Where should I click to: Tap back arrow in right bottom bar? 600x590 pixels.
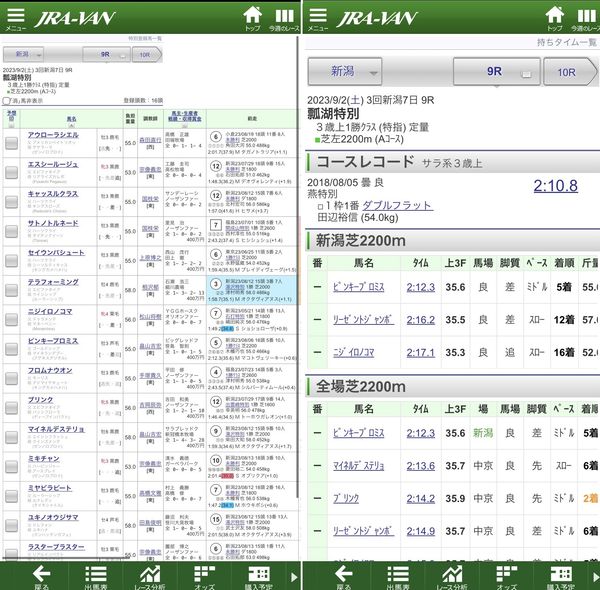coord(343,577)
